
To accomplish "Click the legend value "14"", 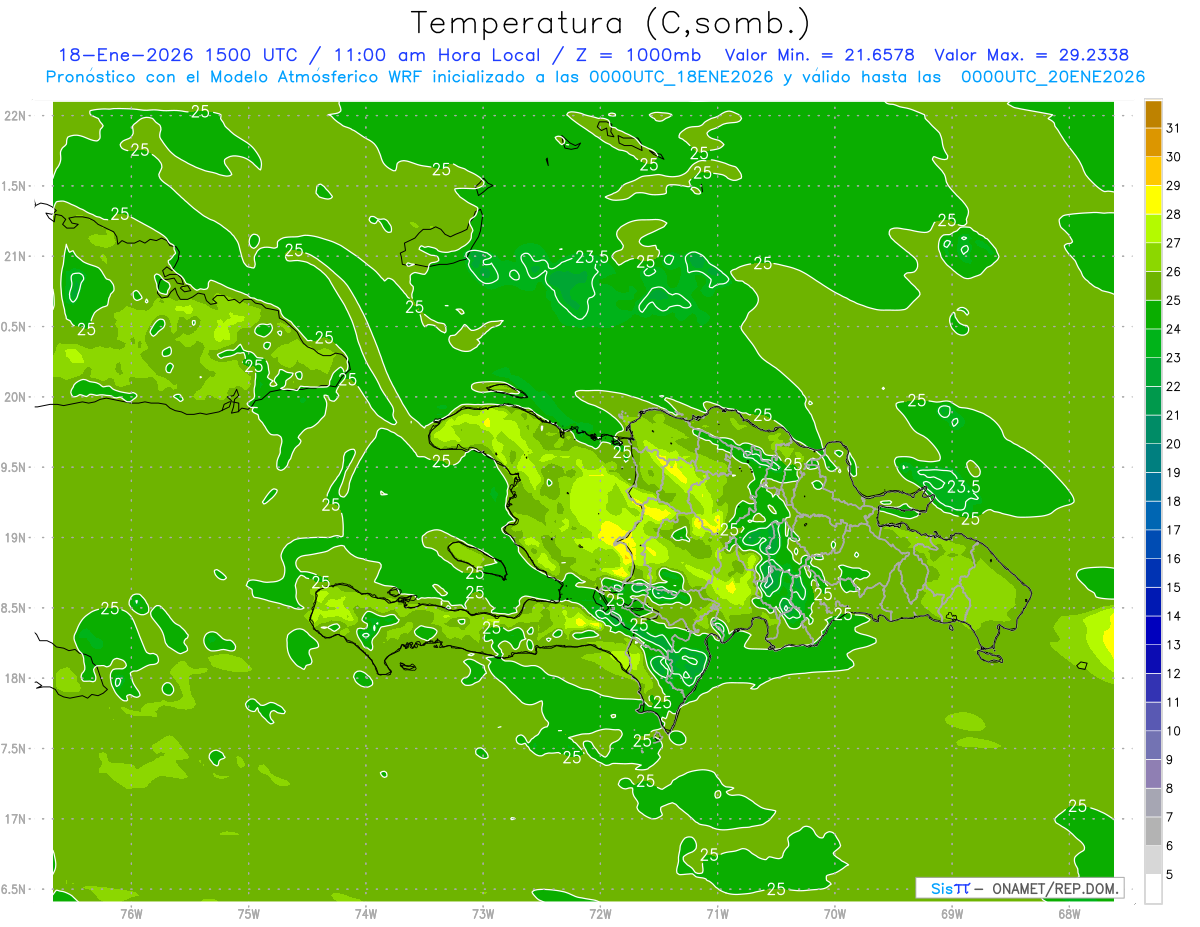I will tap(1173, 616).
